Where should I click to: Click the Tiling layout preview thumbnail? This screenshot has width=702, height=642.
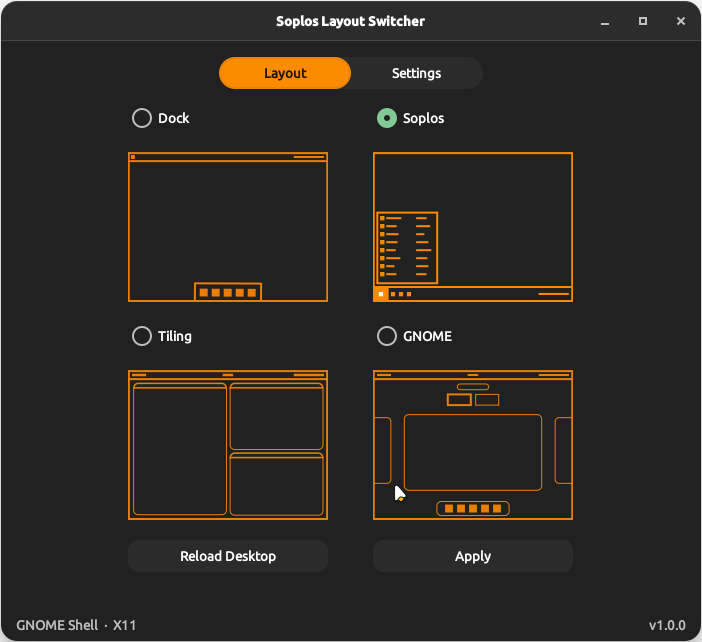[x=228, y=445]
